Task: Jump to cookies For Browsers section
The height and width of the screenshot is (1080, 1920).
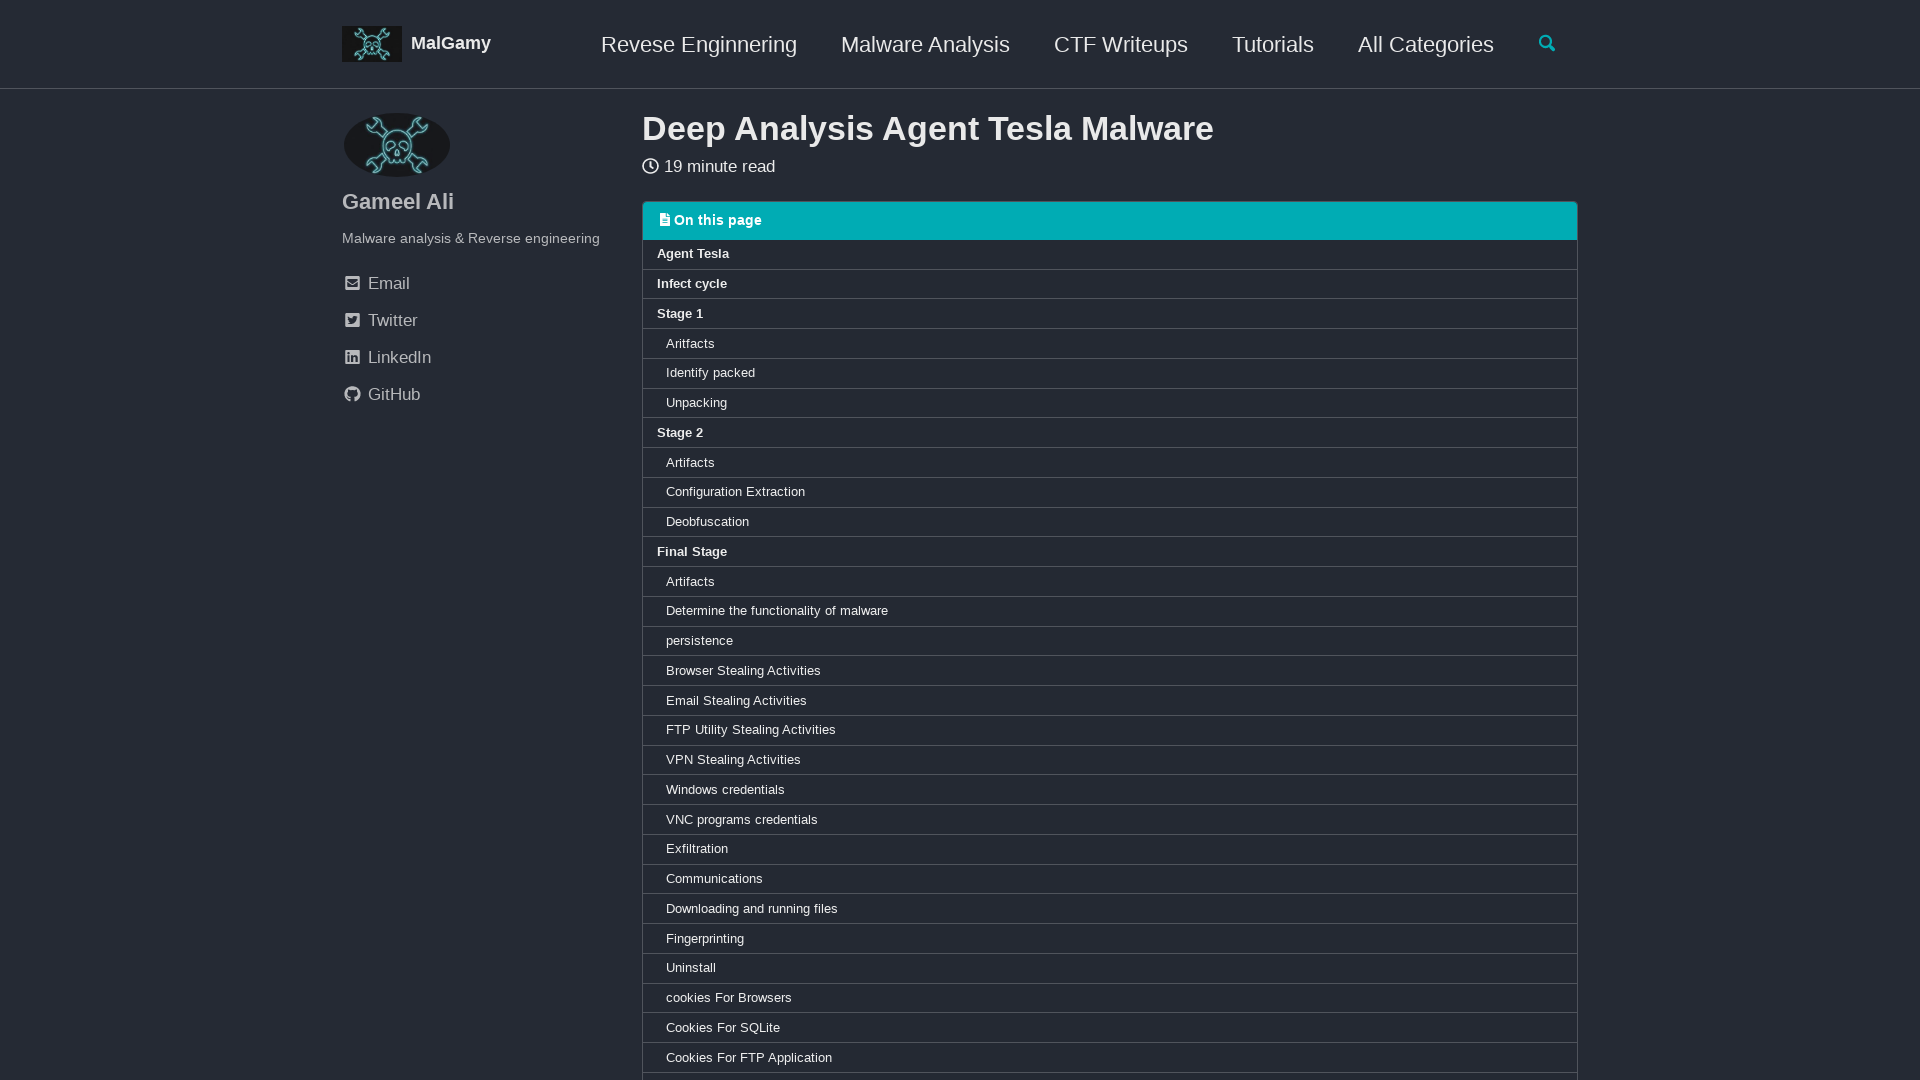Action: (1110, 998)
